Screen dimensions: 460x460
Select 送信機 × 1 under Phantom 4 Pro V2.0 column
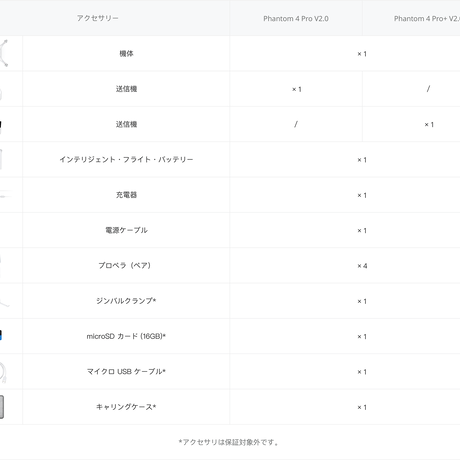coord(297,89)
